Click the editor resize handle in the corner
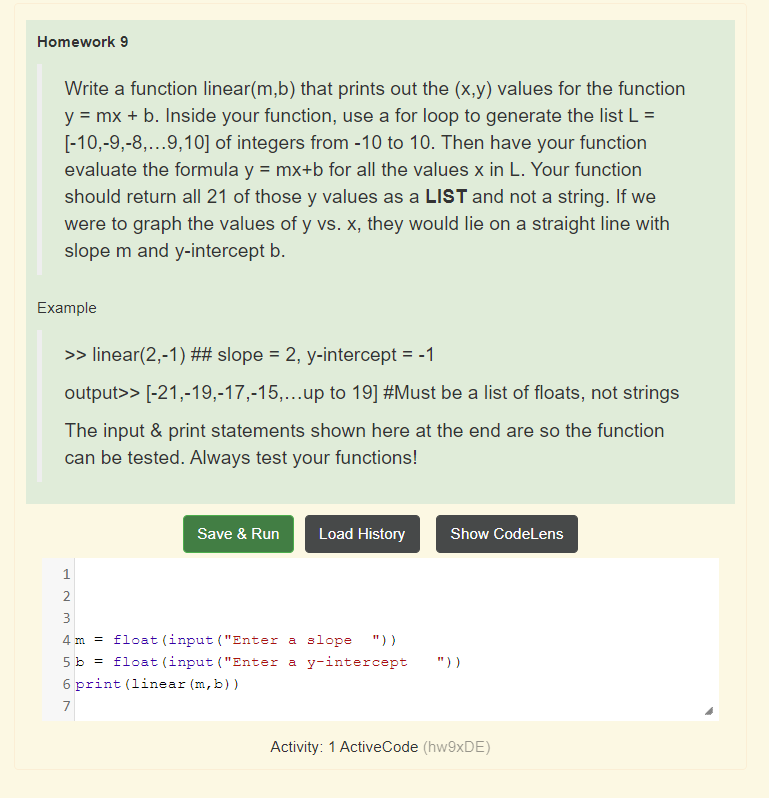 pos(709,711)
